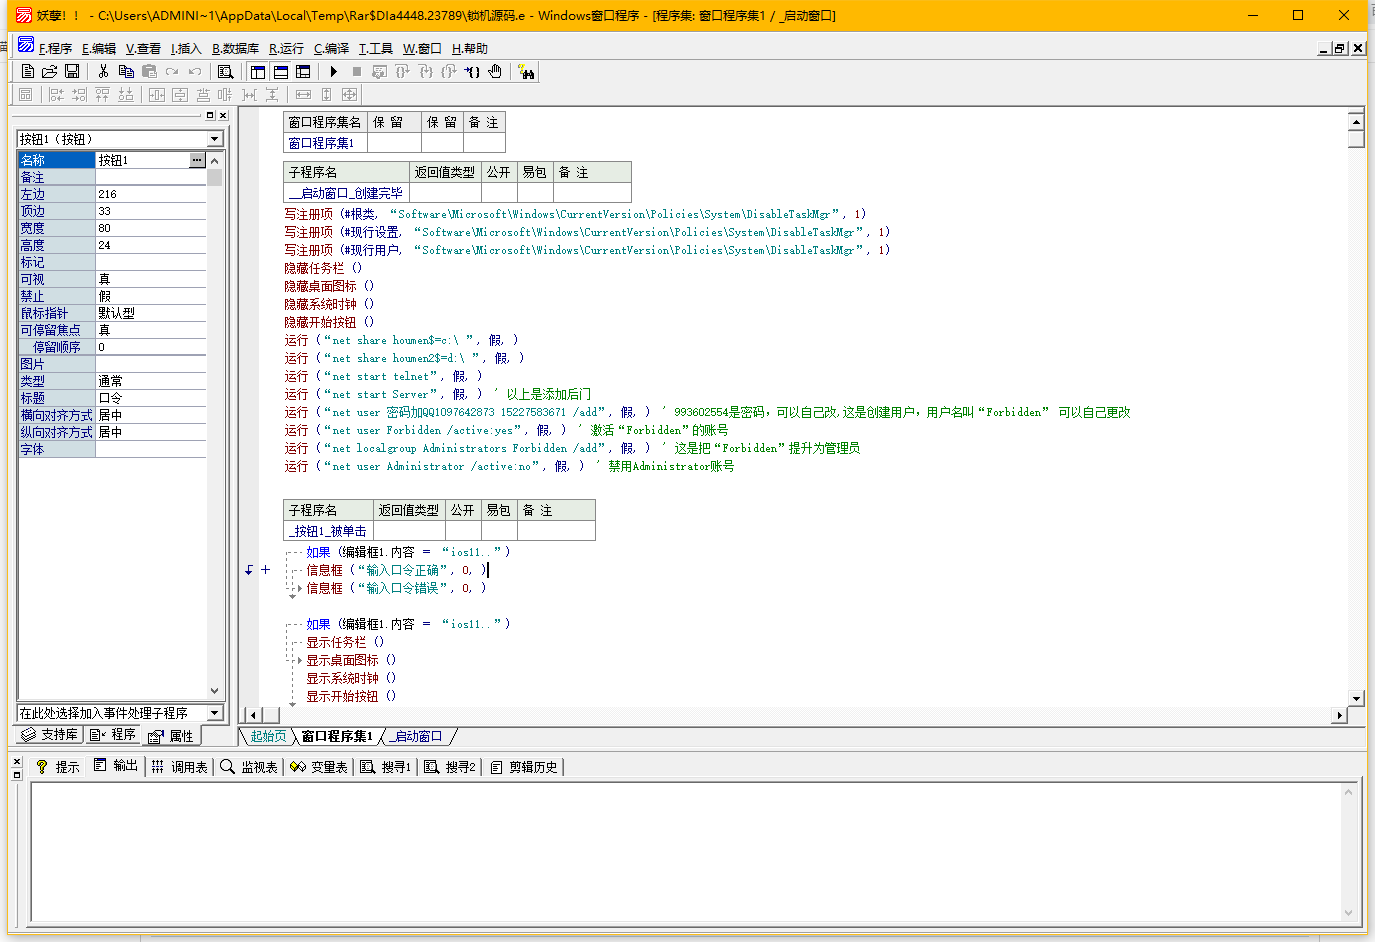Open the 类型 通常 value list
The image size is (1375, 942).
(x=151, y=381)
